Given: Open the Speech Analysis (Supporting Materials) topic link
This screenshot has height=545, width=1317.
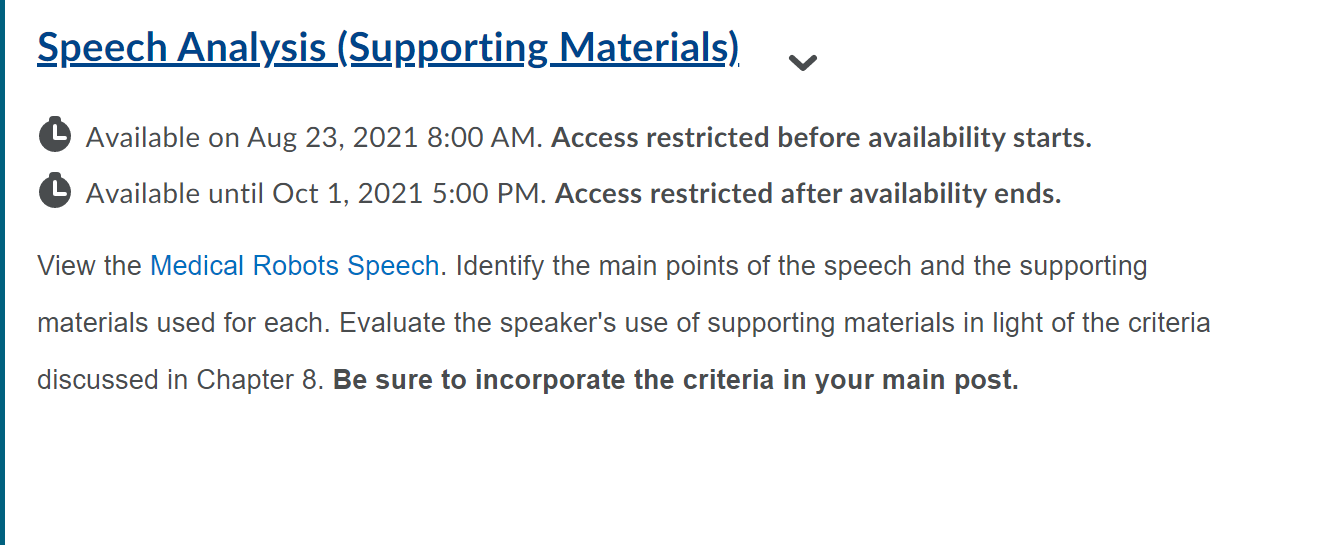Looking at the screenshot, I should click(388, 47).
